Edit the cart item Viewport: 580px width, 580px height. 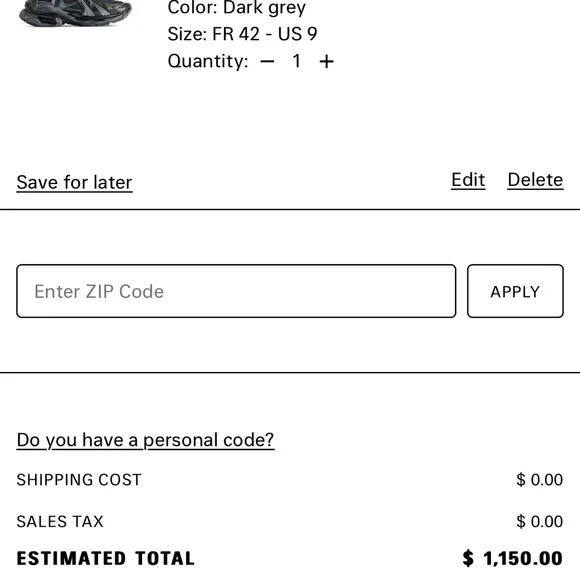click(x=468, y=180)
